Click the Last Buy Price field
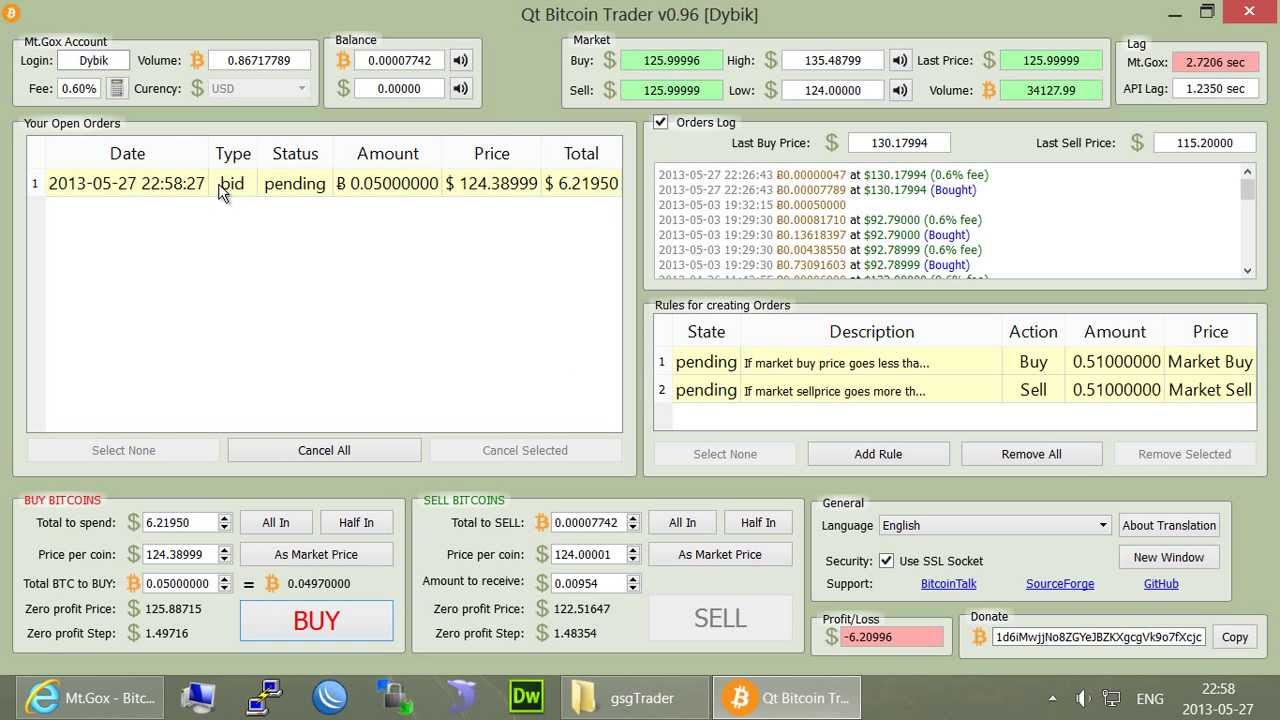Image resolution: width=1280 pixels, height=720 pixels. (x=898, y=143)
